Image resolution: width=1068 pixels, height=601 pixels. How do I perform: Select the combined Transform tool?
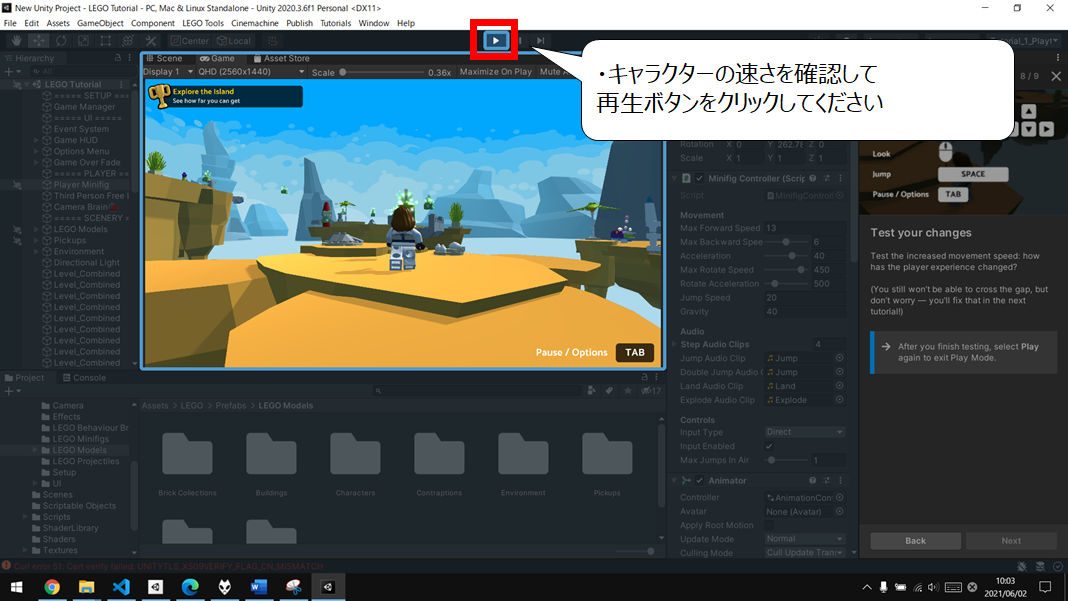click(x=128, y=41)
